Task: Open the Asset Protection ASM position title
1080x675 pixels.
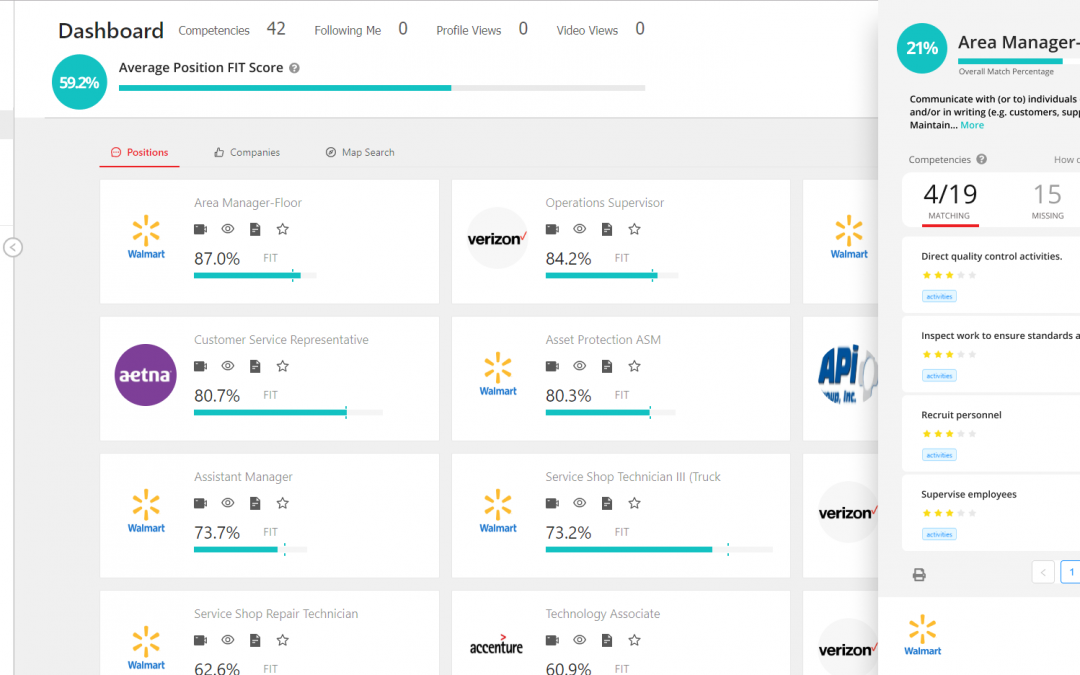Action: [603, 340]
